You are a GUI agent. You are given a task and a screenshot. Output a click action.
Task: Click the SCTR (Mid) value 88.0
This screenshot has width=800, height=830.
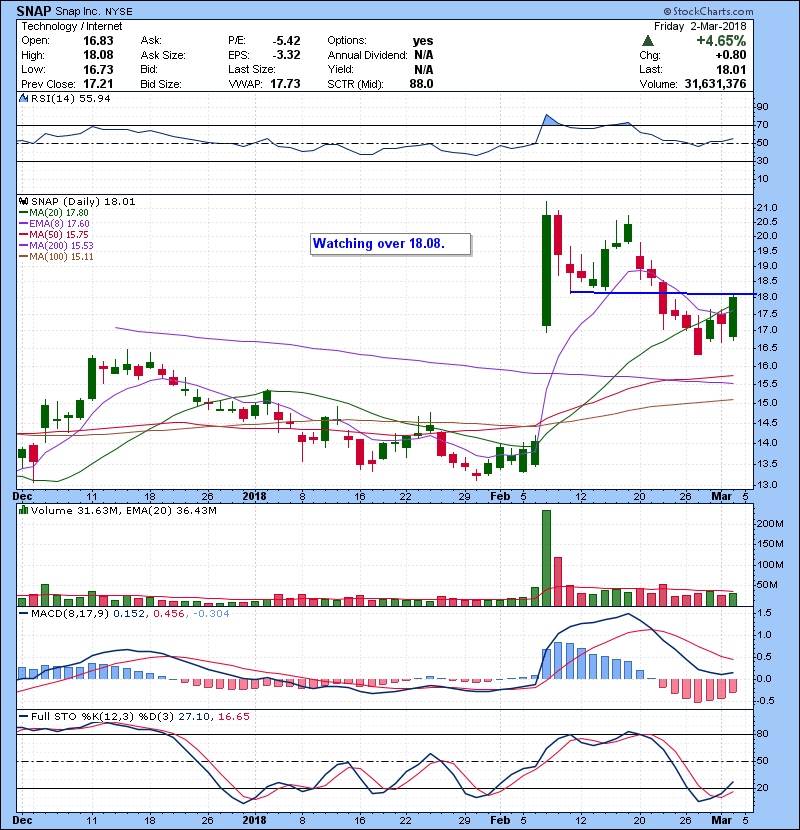421,84
